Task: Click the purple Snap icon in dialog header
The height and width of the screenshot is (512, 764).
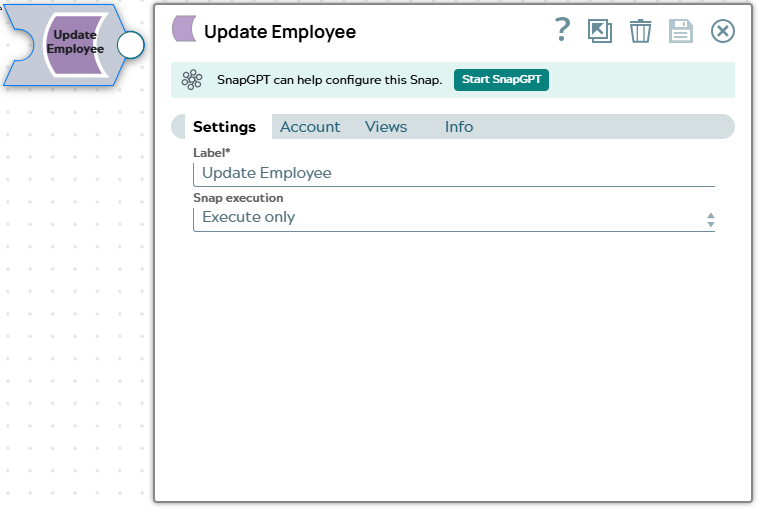Action: 184,29
